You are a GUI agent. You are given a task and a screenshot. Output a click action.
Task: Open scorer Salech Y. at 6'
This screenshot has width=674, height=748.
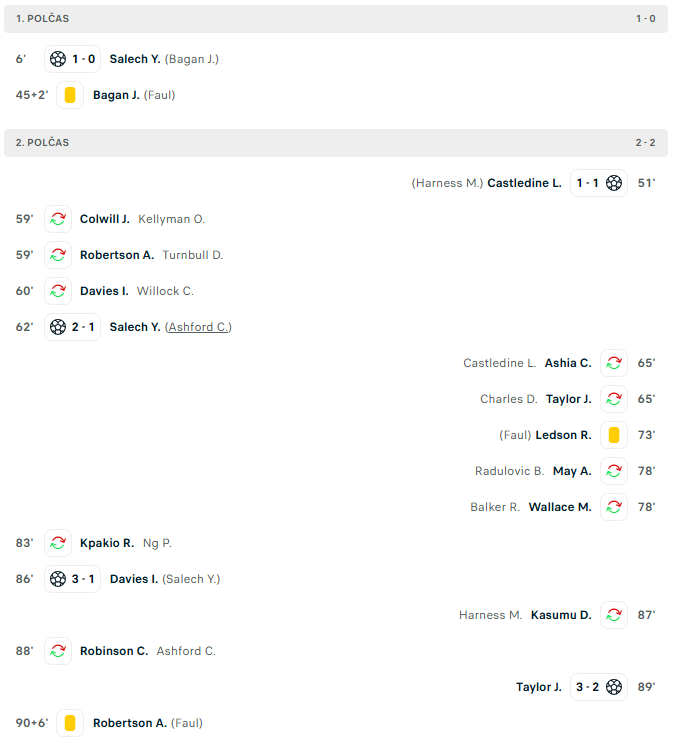click(x=135, y=59)
